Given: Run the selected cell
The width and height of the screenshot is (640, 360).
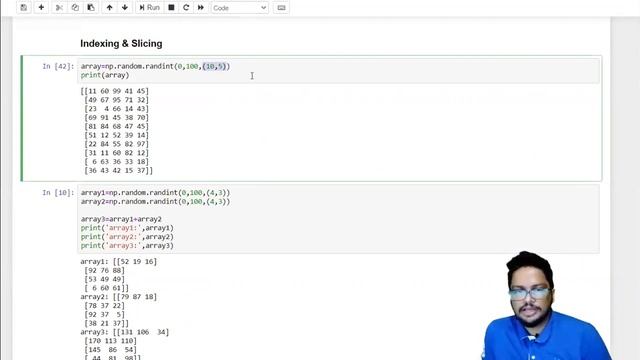Looking at the screenshot, I should [149, 7].
